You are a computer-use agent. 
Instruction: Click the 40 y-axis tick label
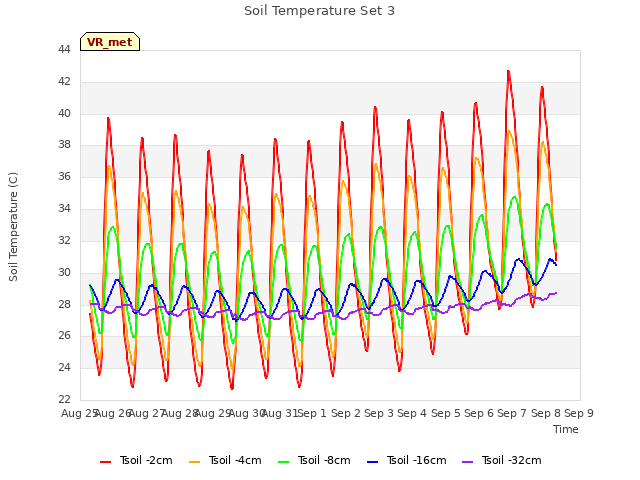64,113
